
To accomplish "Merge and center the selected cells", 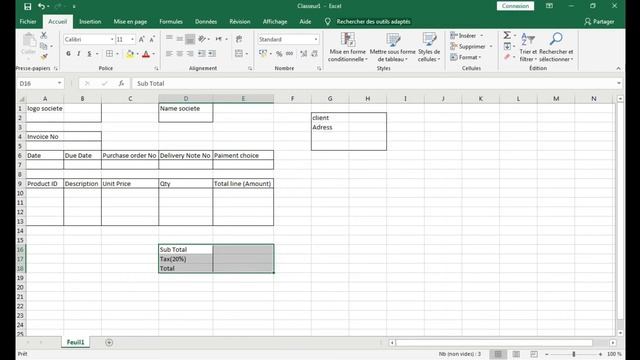I will (x=239, y=53).
